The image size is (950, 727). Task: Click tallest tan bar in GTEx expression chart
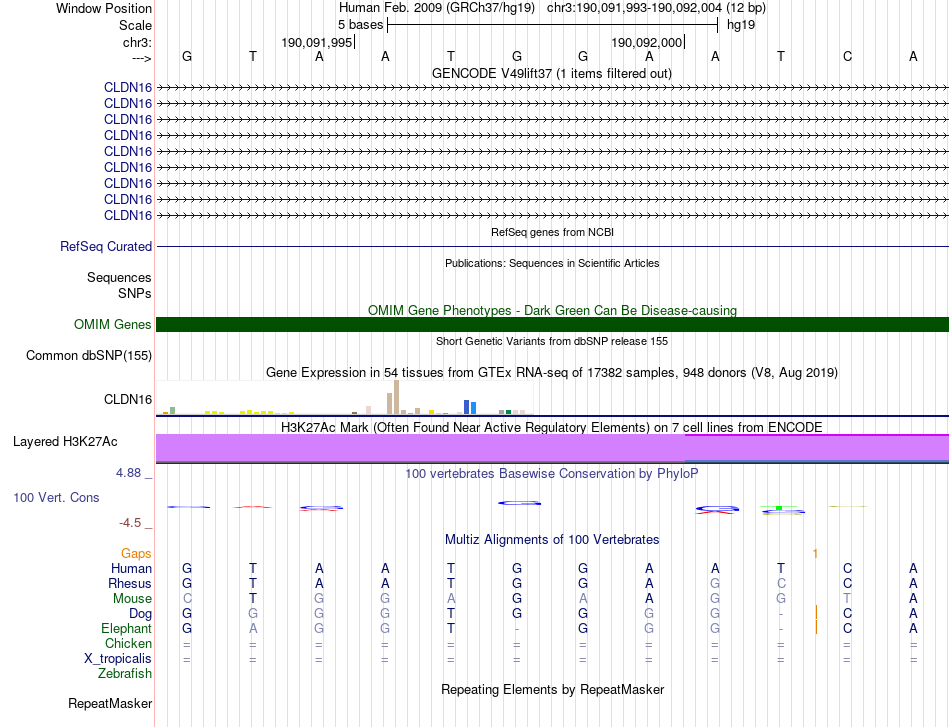[396, 397]
